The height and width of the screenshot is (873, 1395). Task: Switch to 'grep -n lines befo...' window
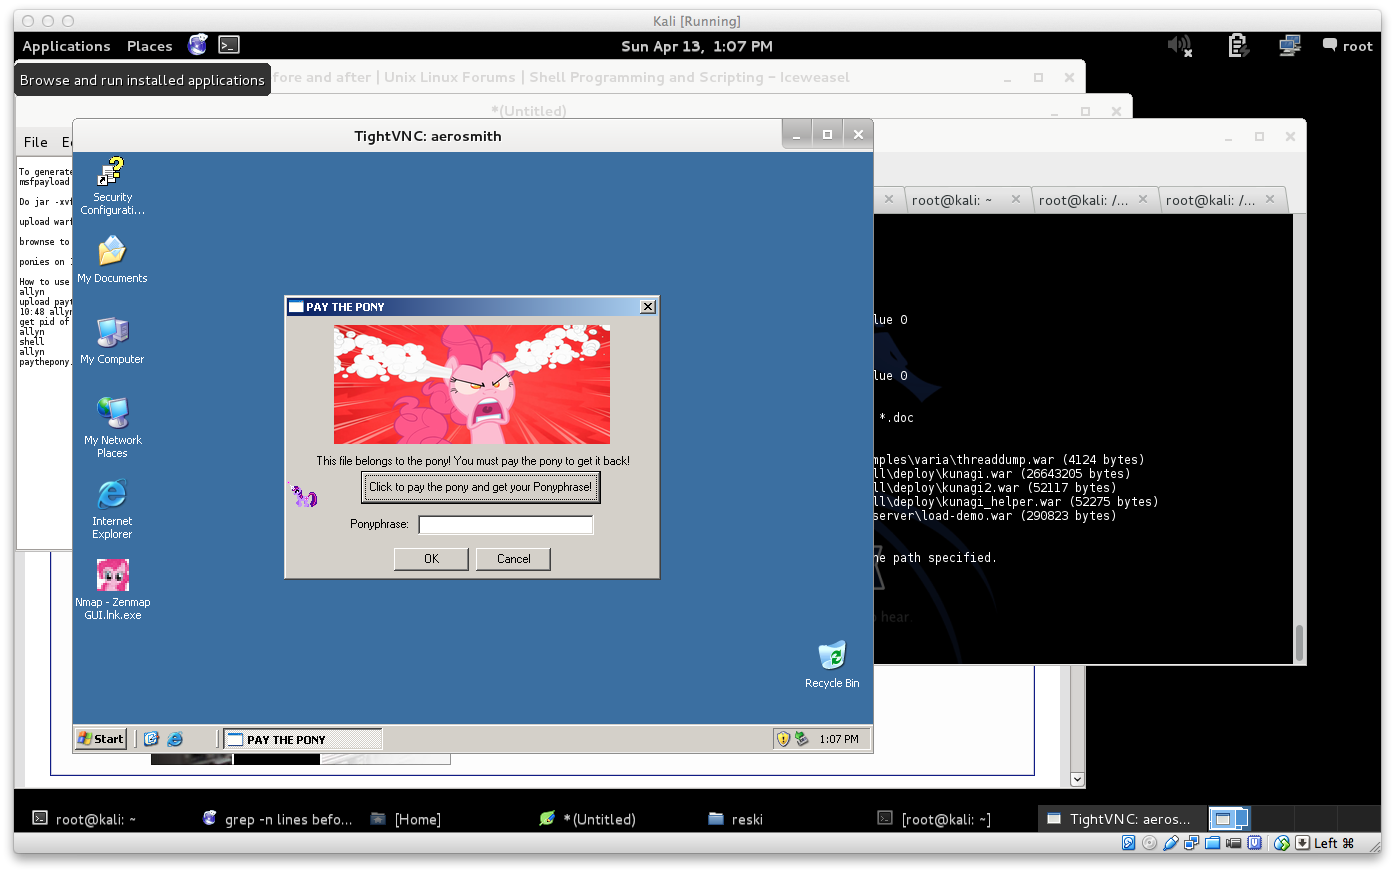click(x=277, y=819)
